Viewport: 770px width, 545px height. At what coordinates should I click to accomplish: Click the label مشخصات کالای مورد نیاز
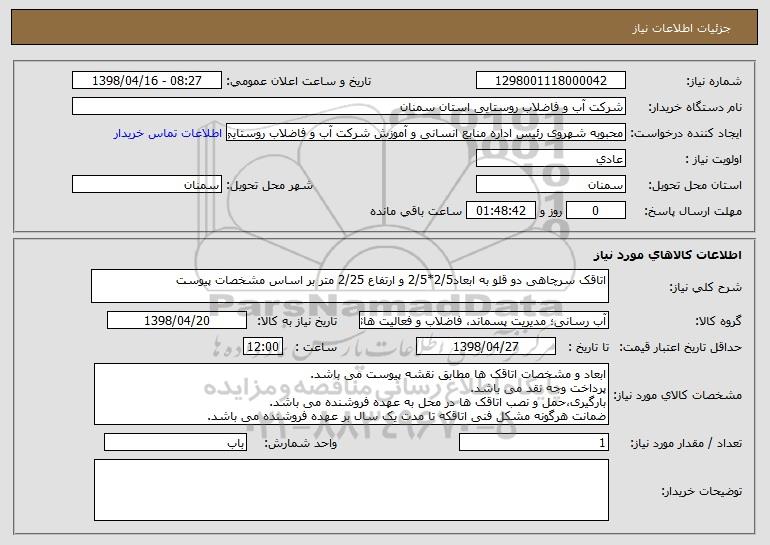coord(678,395)
